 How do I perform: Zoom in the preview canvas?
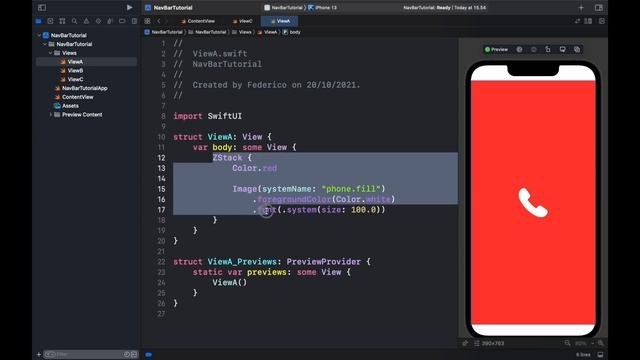tap(600, 343)
